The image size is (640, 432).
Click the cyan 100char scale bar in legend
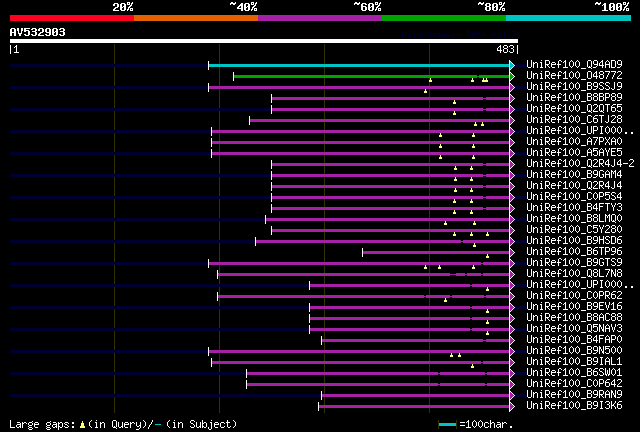(447, 425)
